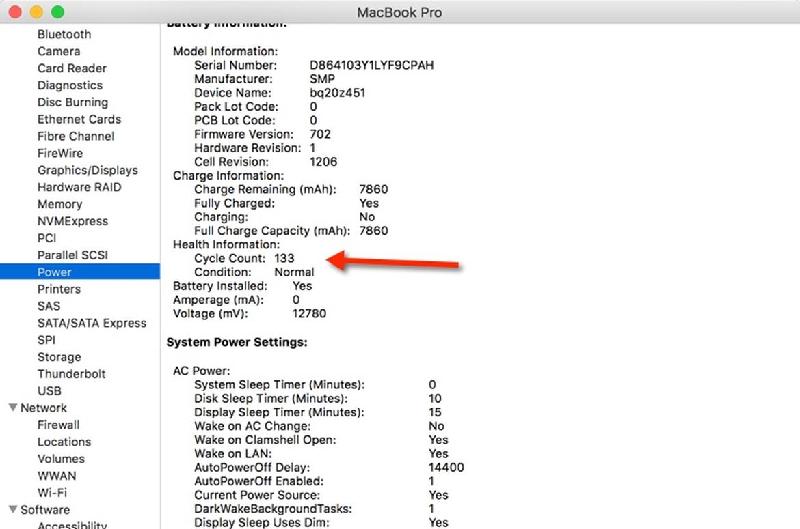Click the Battery Installed label
This screenshot has height=529, width=800.
coord(220,286)
